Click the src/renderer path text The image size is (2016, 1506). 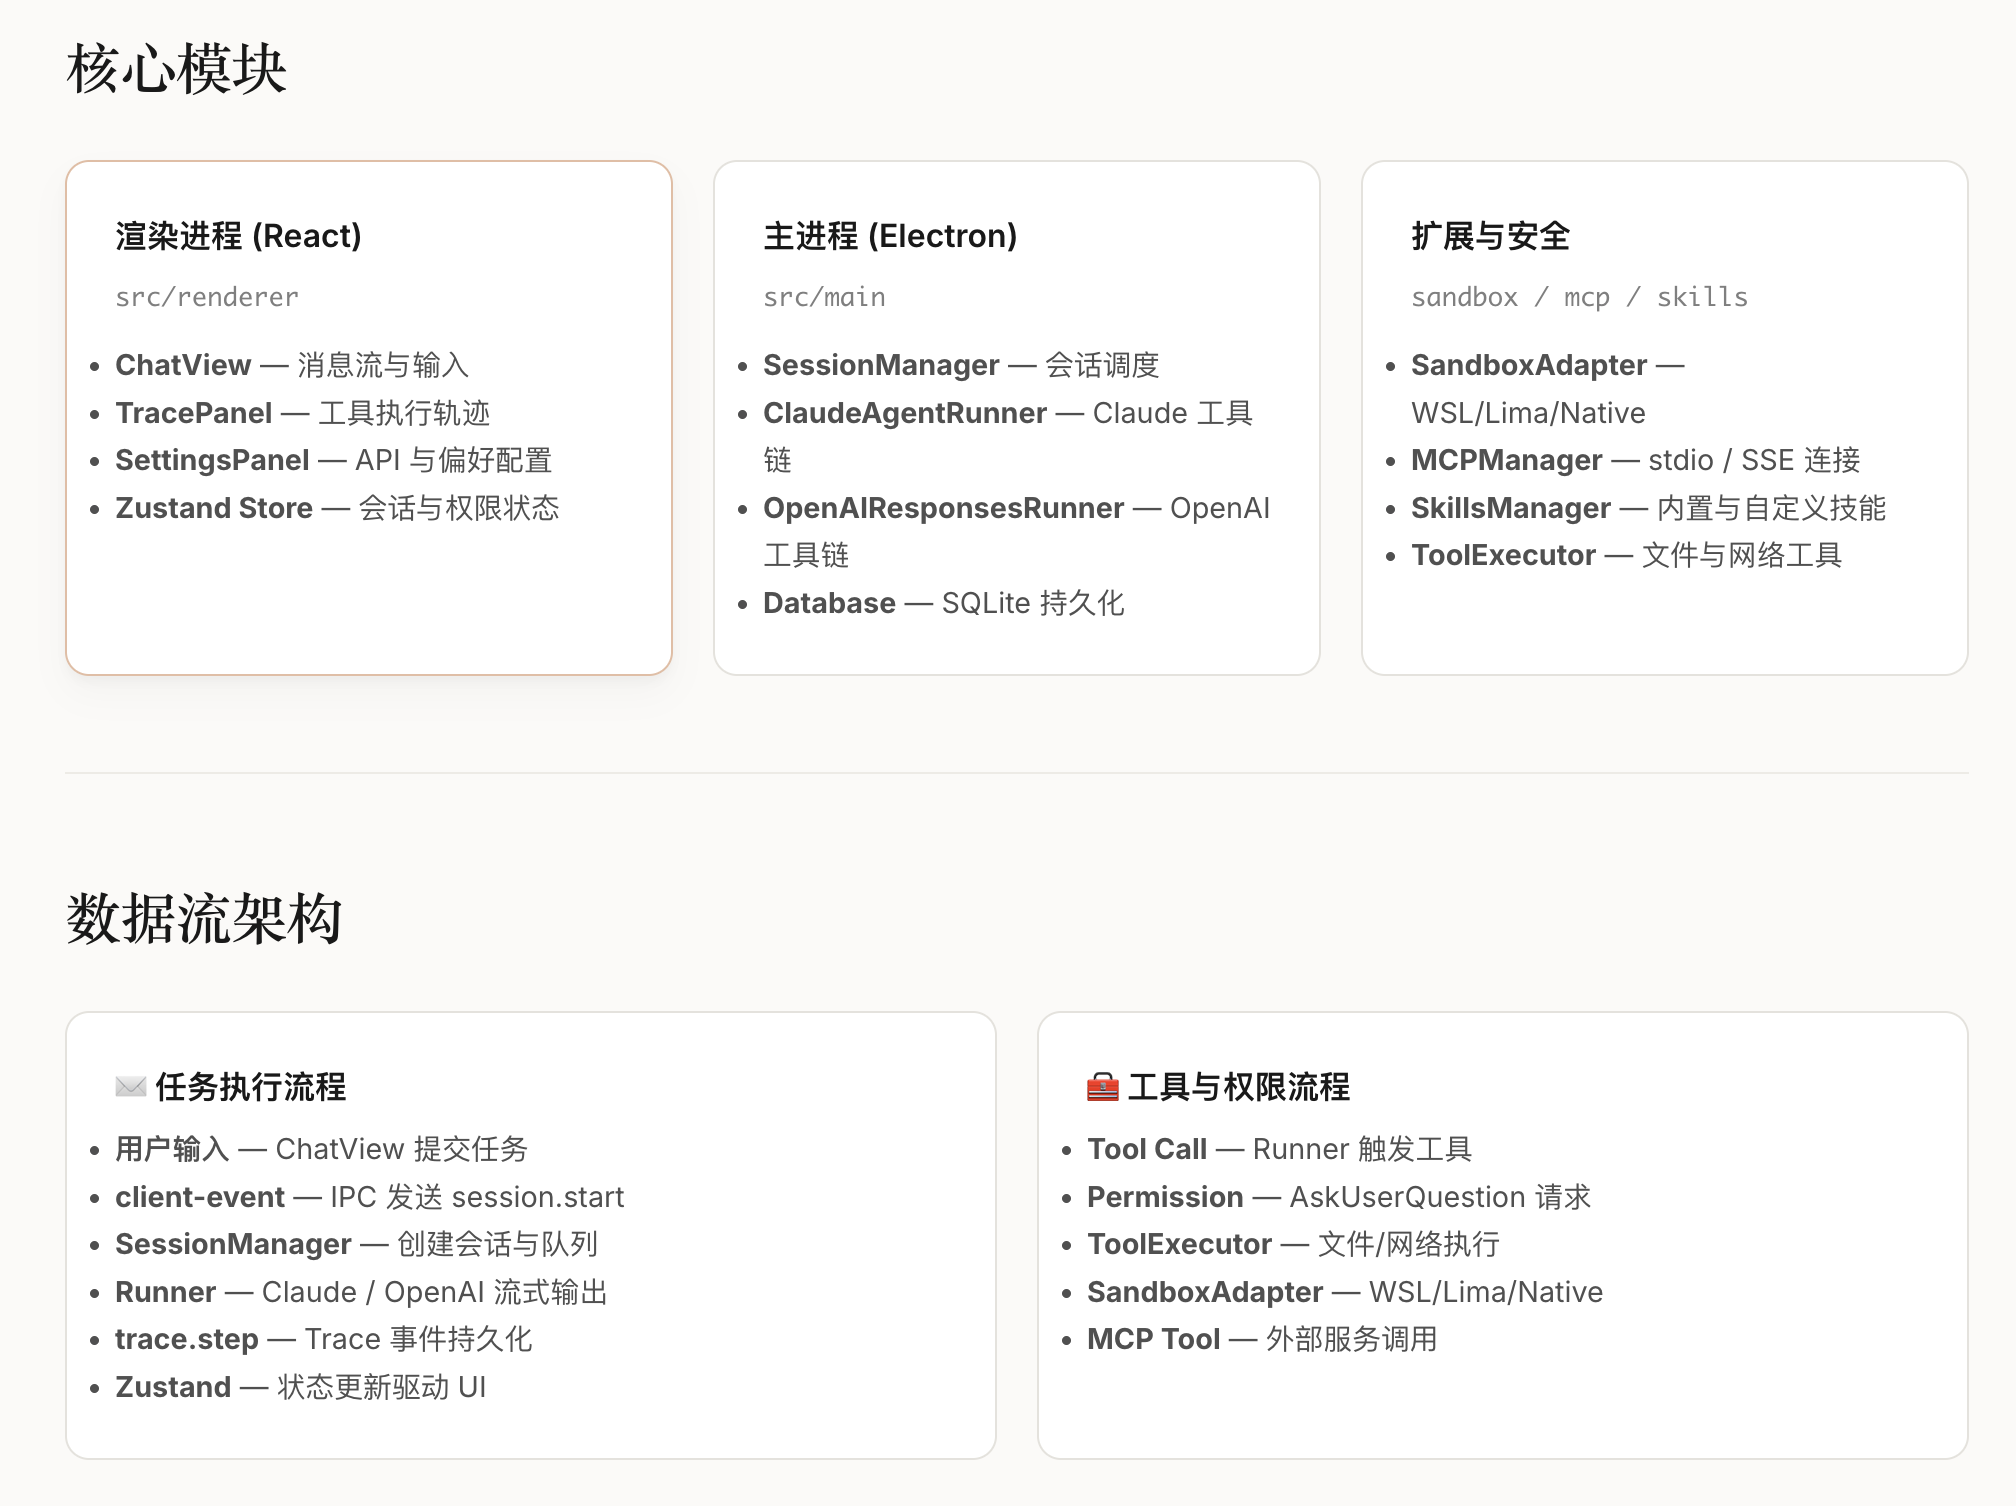point(206,297)
